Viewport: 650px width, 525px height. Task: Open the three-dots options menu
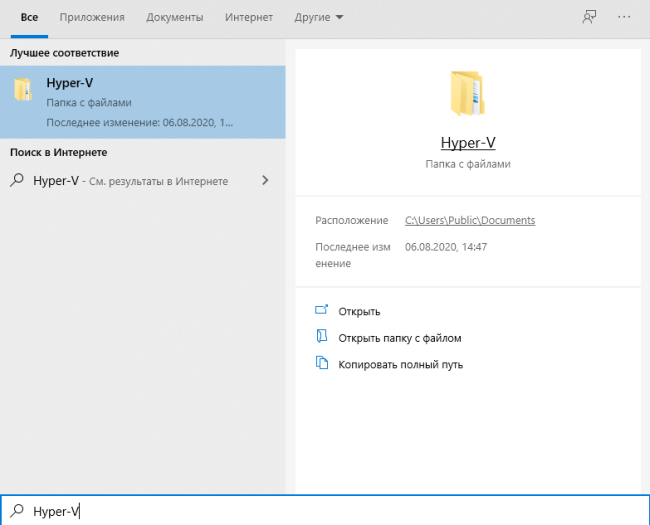click(x=624, y=17)
